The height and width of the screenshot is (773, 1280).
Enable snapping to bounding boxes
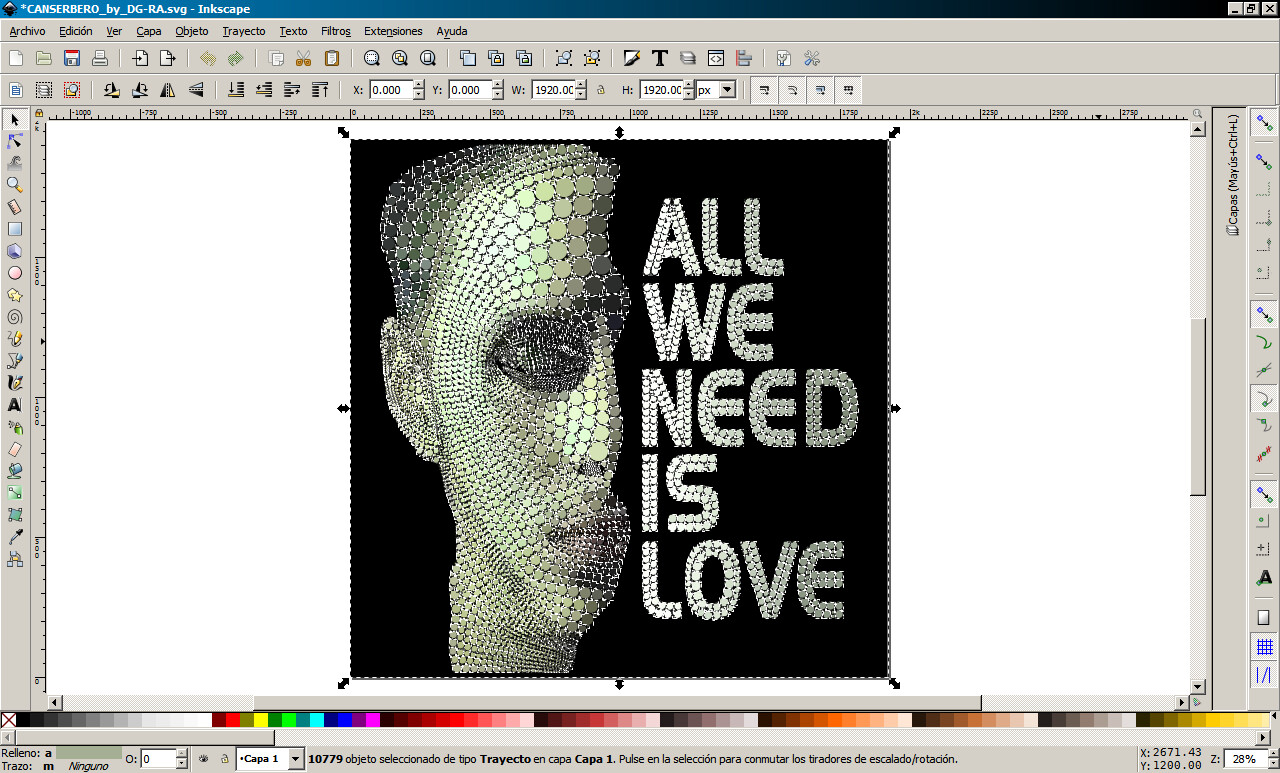tap(1263, 160)
